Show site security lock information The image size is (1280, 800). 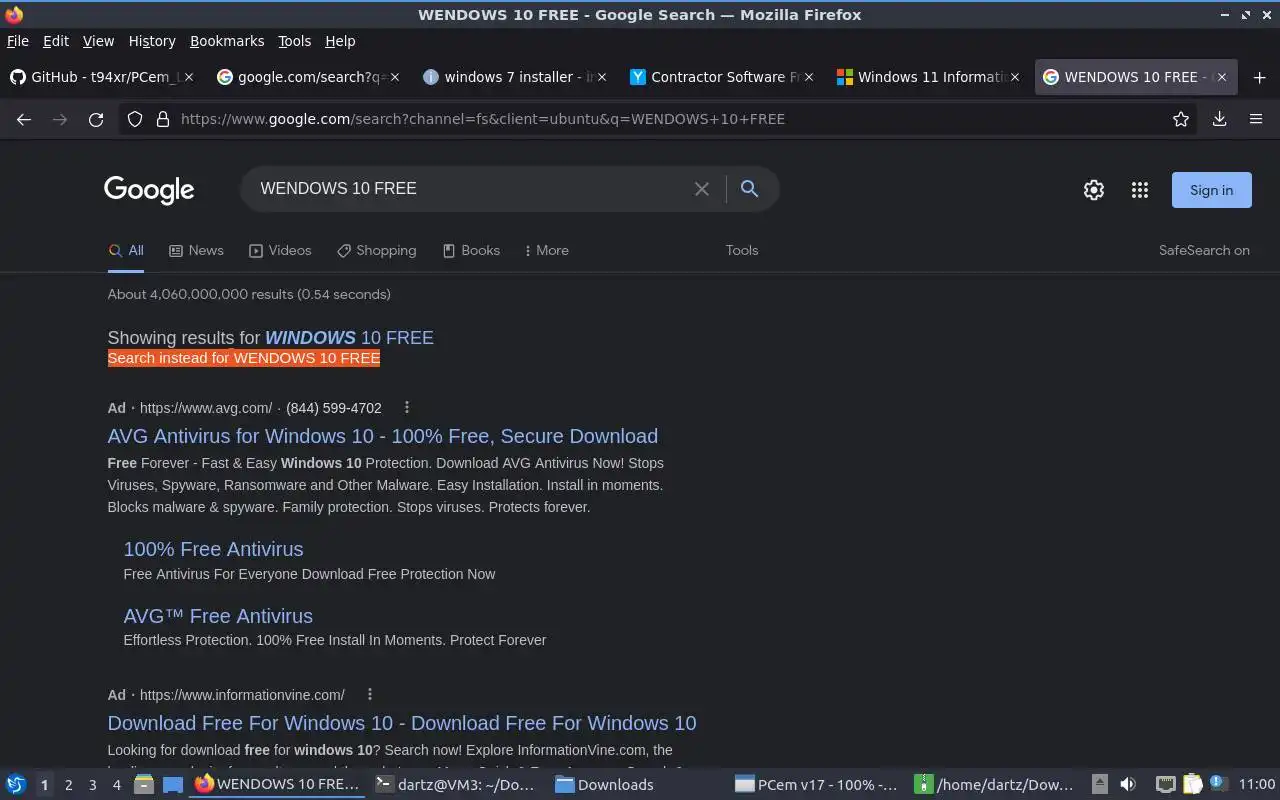pos(162,119)
